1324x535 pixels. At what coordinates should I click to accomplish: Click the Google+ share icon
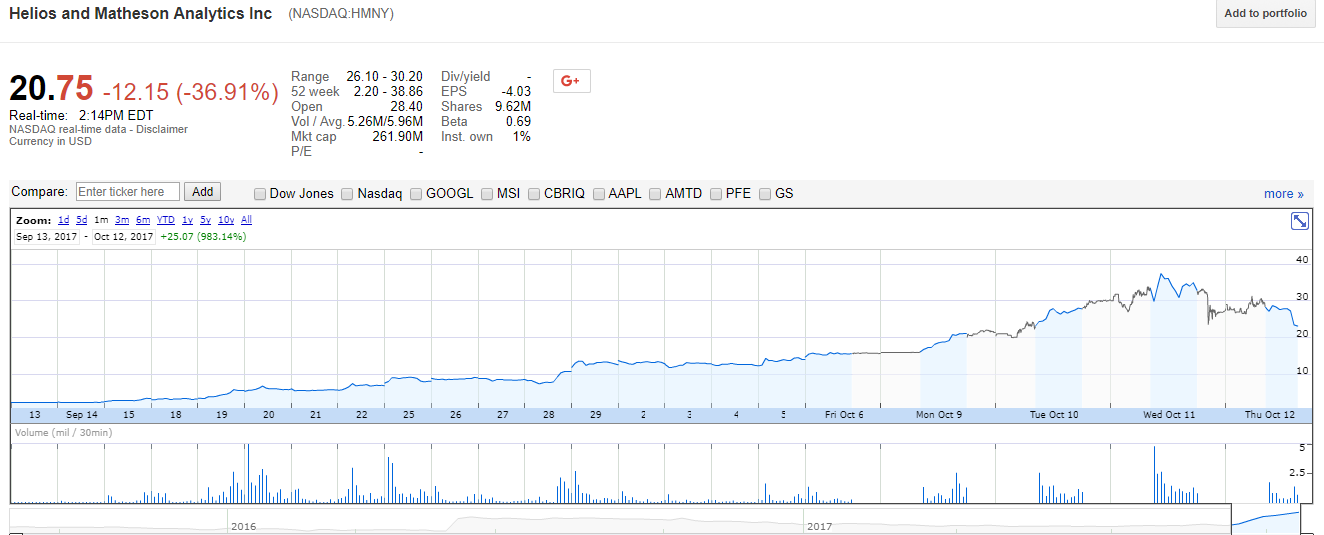click(571, 81)
